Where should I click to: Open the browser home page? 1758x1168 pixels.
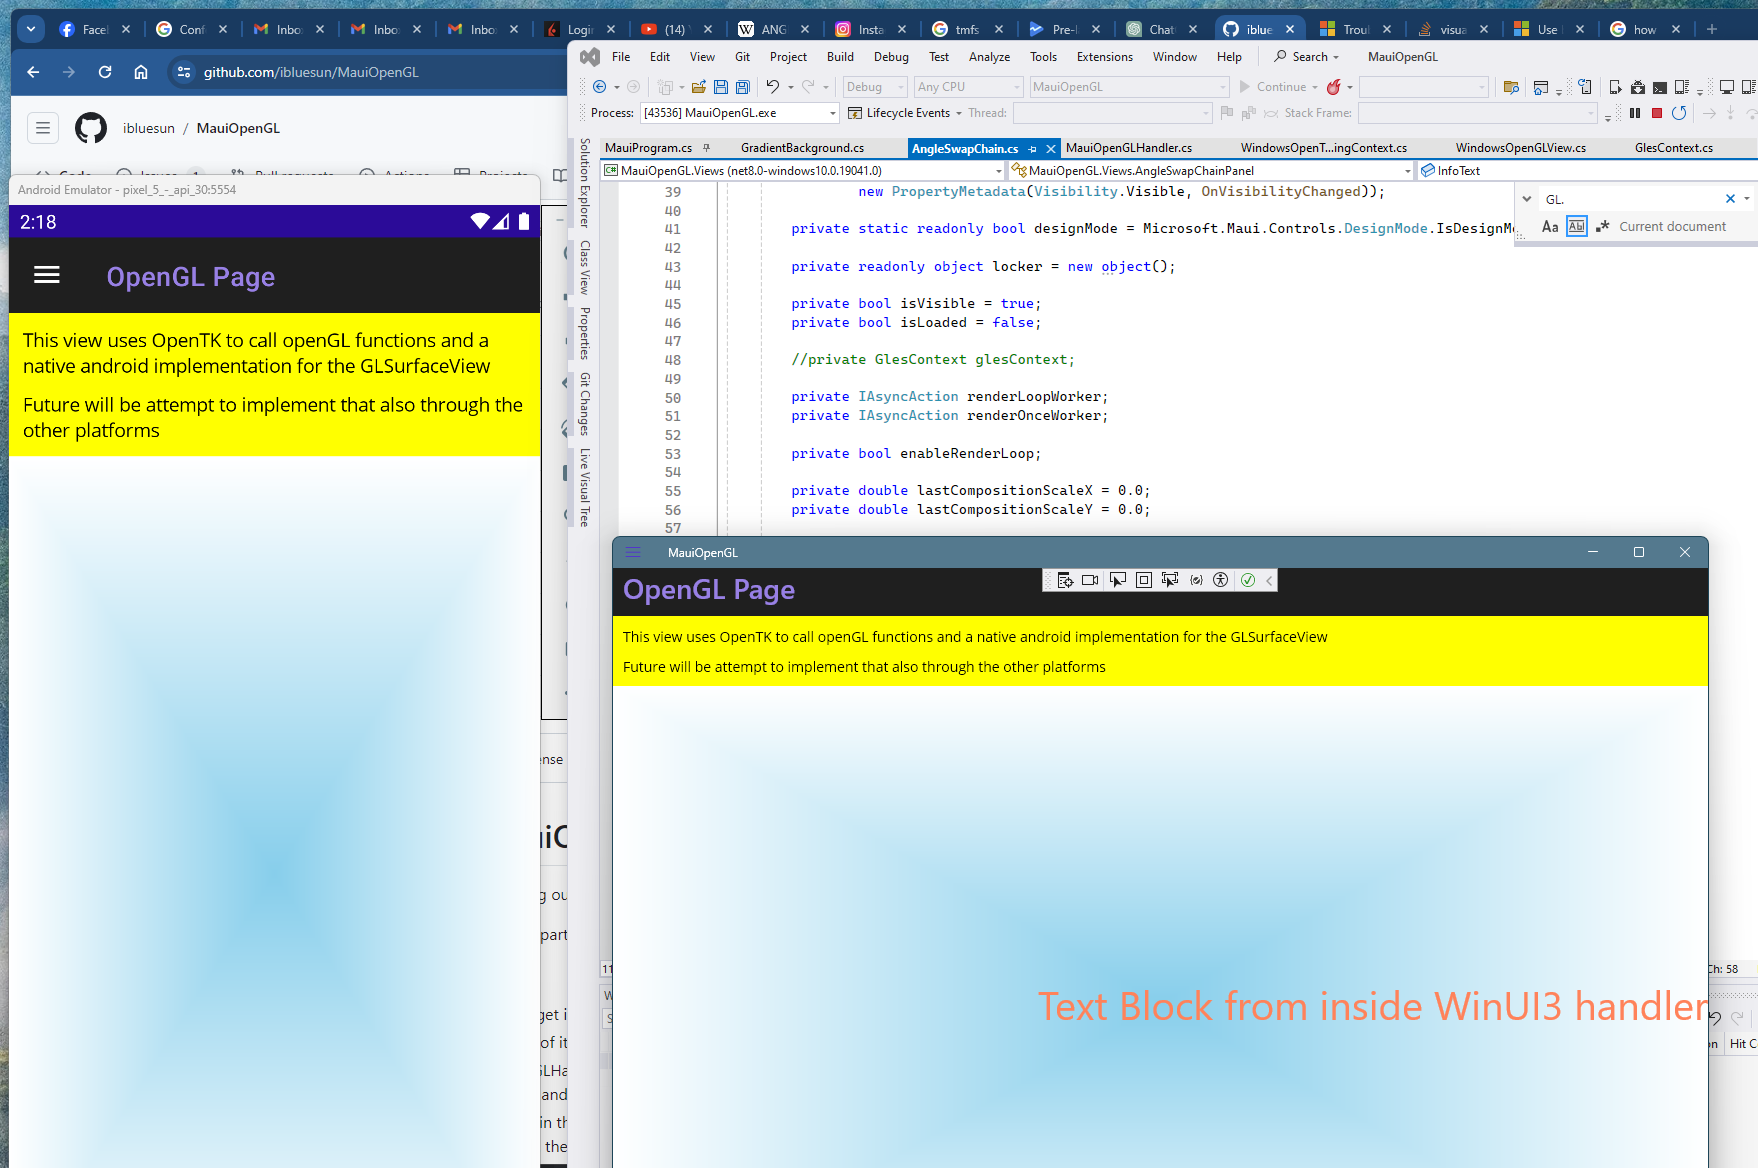141,72
